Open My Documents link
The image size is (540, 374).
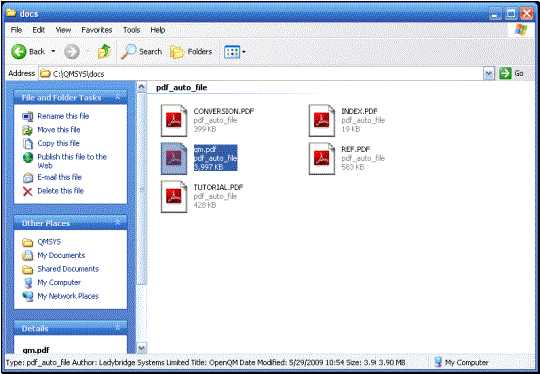[61, 255]
